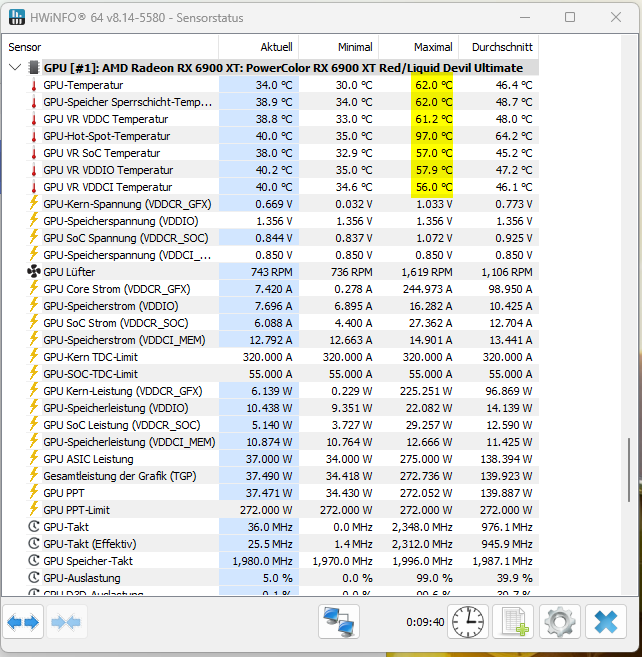The height and width of the screenshot is (657, 642).
Task: Click the Sensor column header
Action: (x=110, y=47)
